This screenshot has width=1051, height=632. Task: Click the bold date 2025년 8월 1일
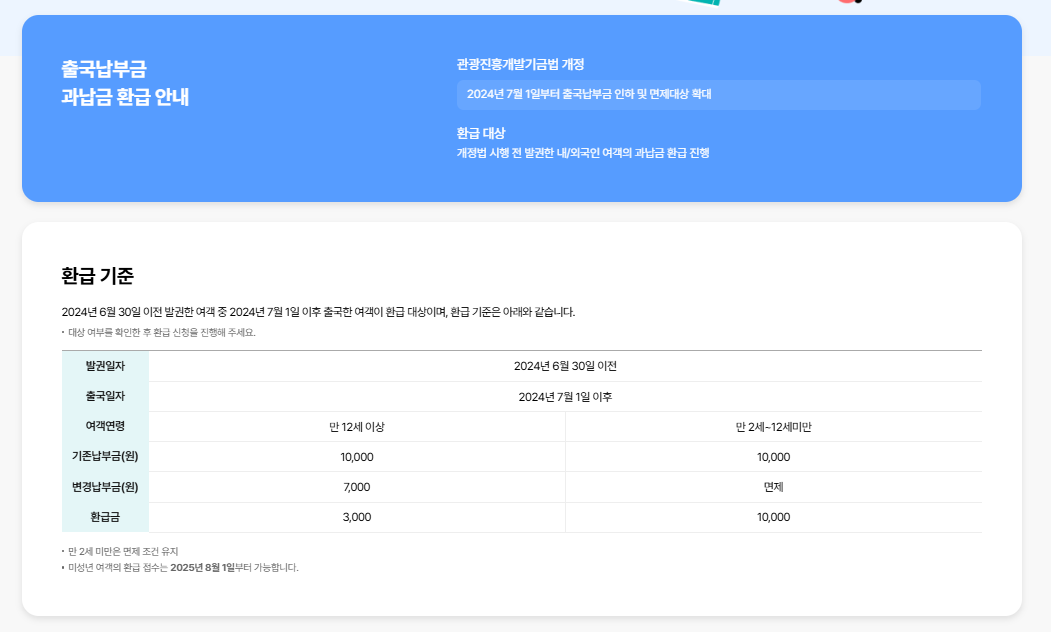click(202, 568)
